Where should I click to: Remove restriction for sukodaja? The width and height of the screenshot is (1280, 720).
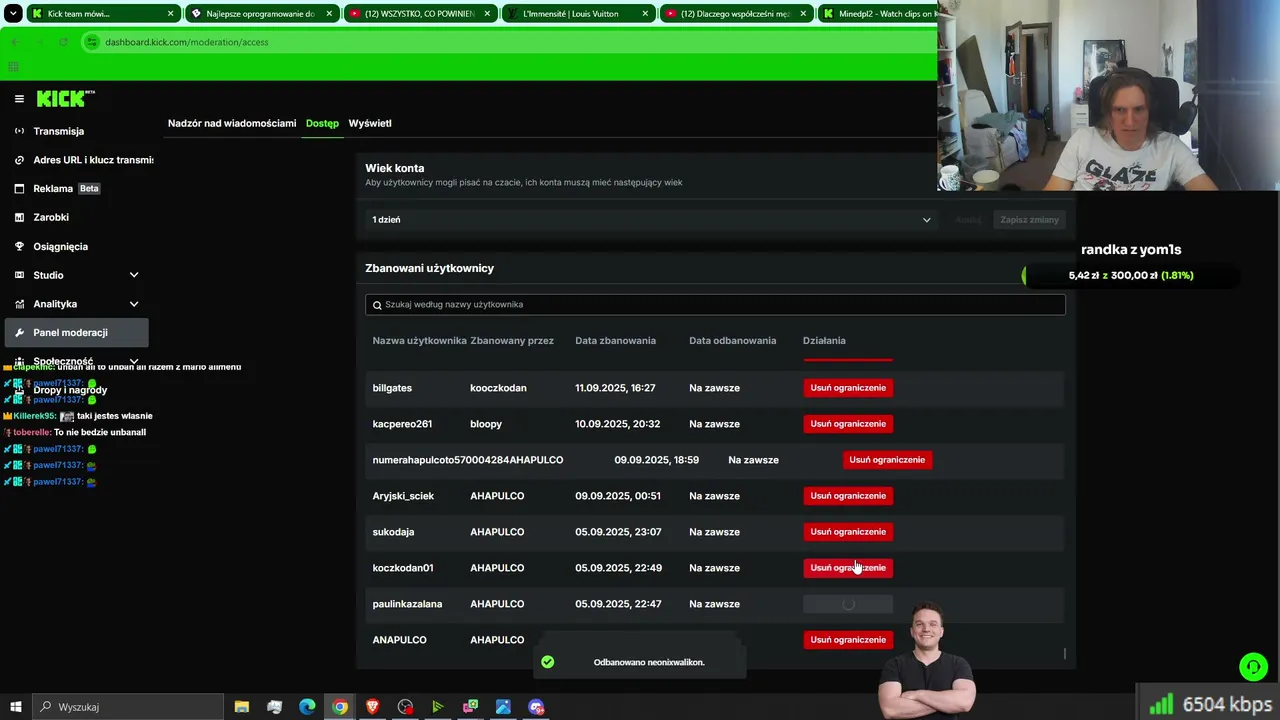(848, 532)
